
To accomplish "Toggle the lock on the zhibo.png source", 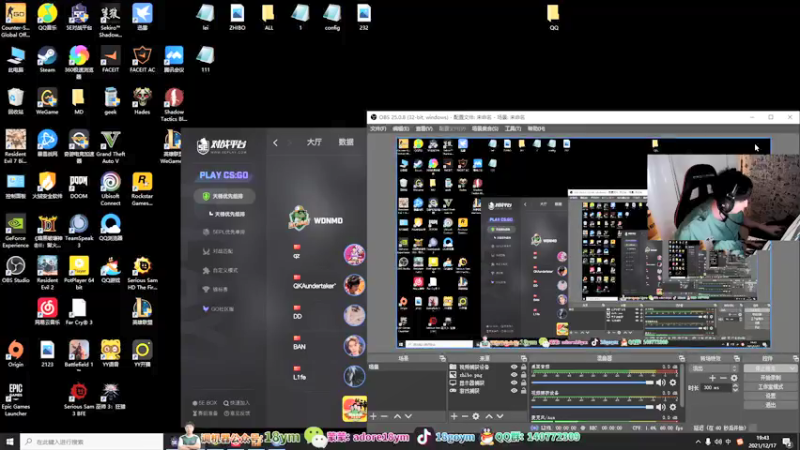I will tap(523, 374).
